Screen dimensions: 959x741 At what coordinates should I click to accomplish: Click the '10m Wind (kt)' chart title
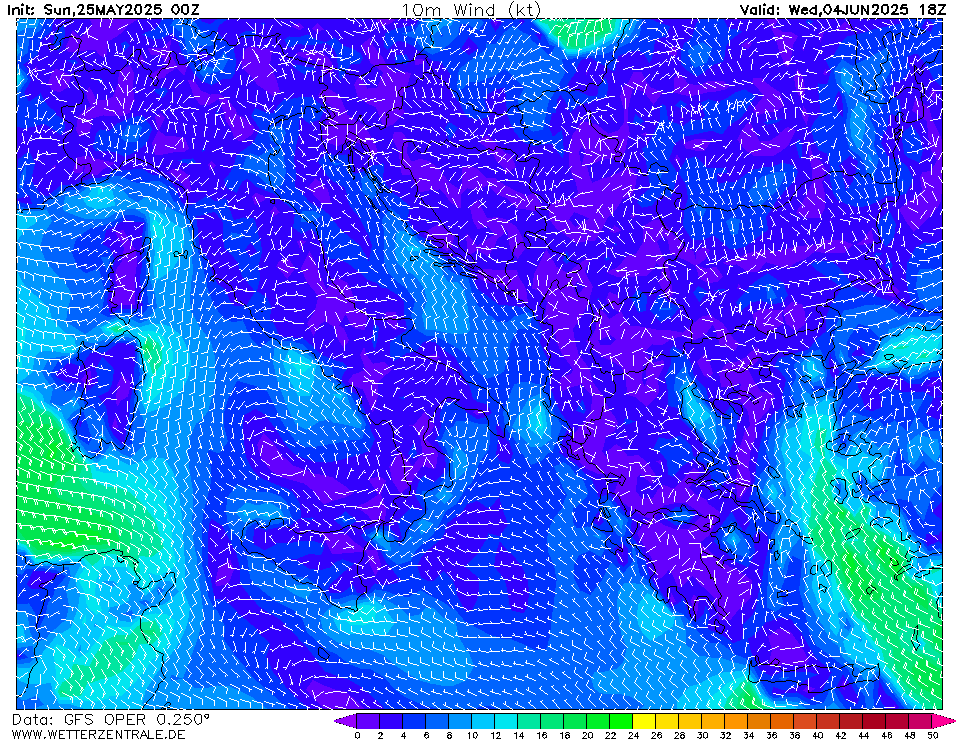[x=471, y=10]
